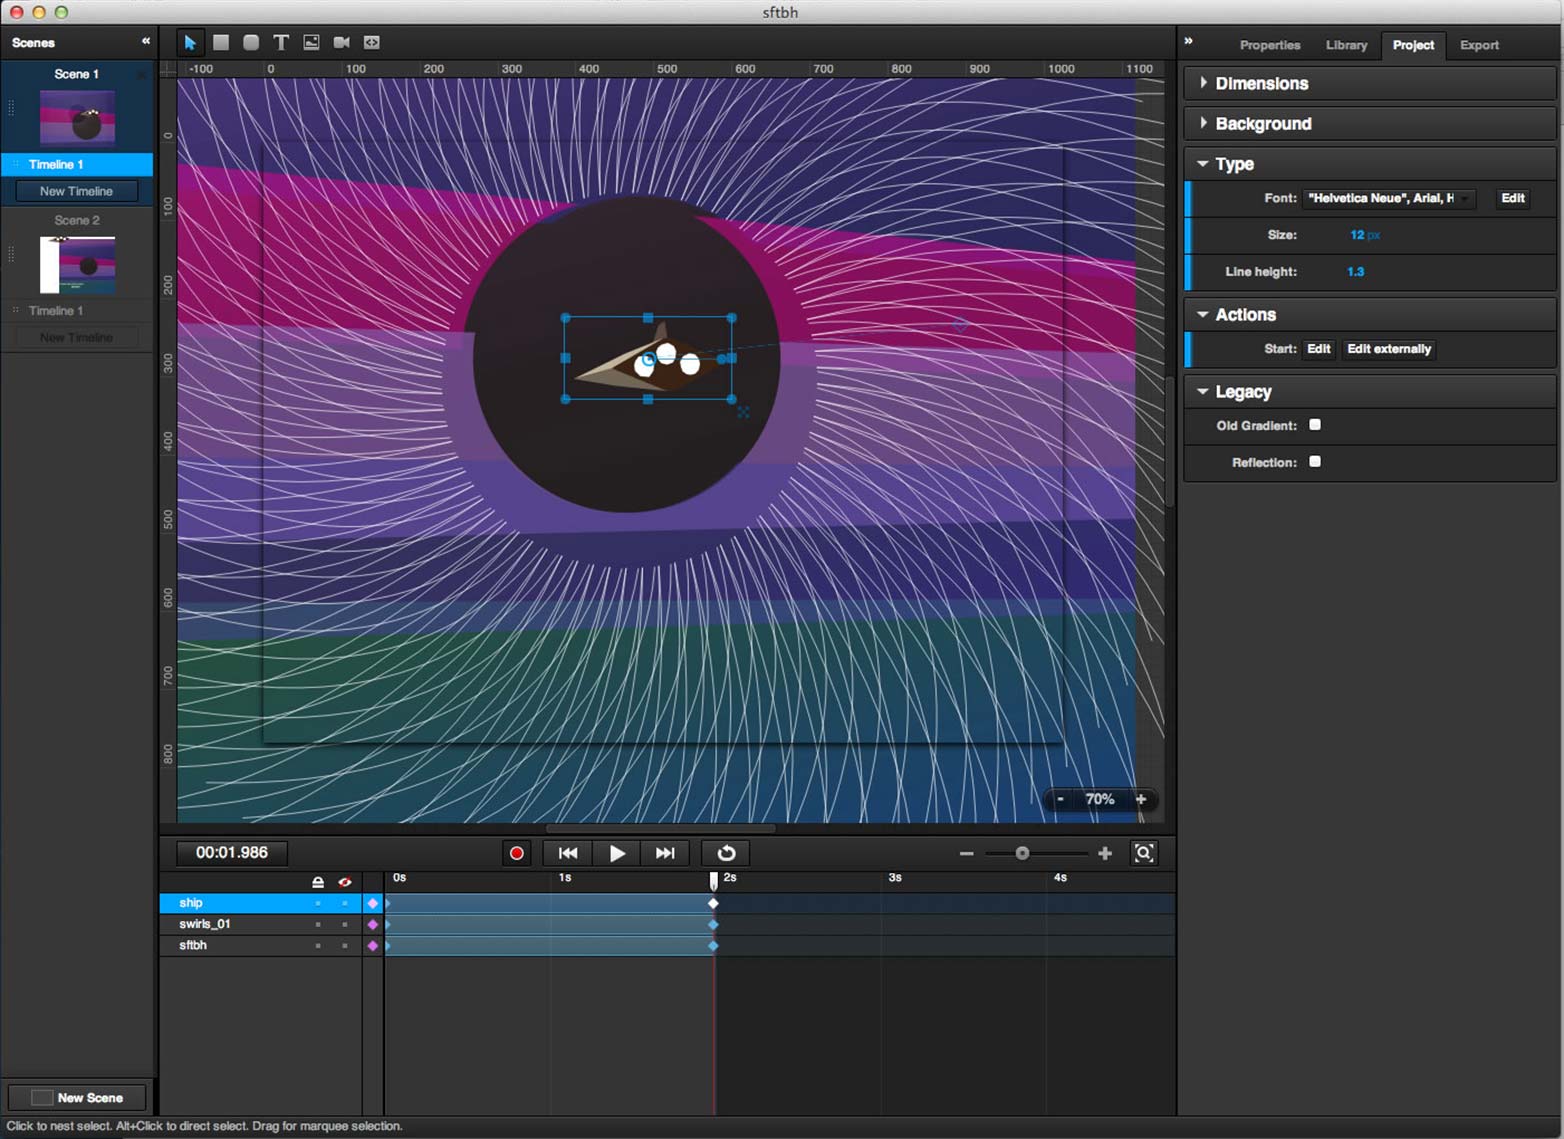Open the Font dropdown
The height and width of the screenshot is (1139, 1564).
pos(1389,198)
